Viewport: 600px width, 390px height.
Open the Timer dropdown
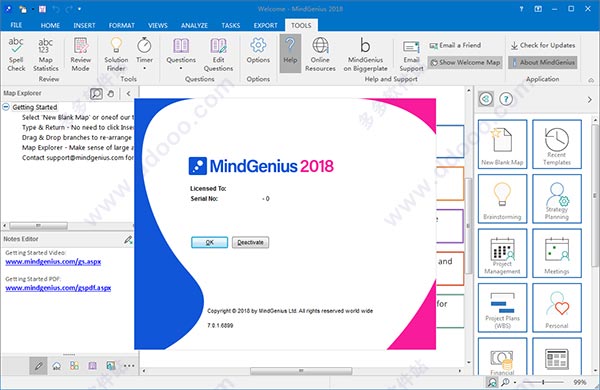tap(144, 54)
